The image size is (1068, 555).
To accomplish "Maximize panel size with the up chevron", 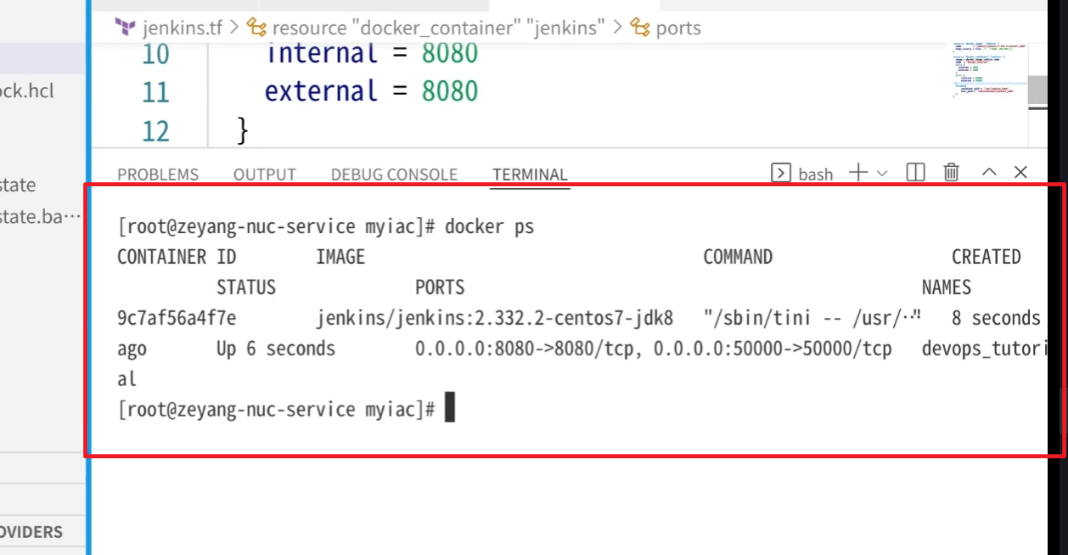I will tap(989, 172).
